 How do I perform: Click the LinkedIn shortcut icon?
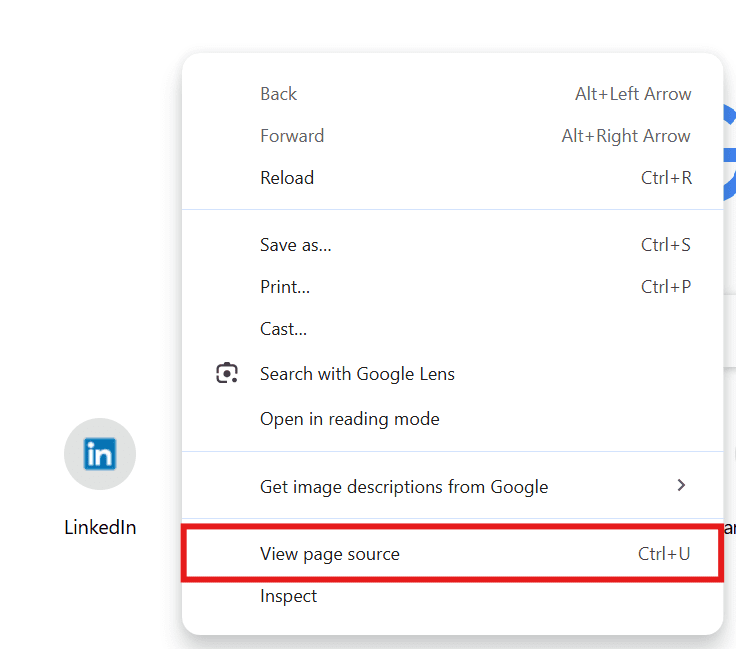pos(100,454)
